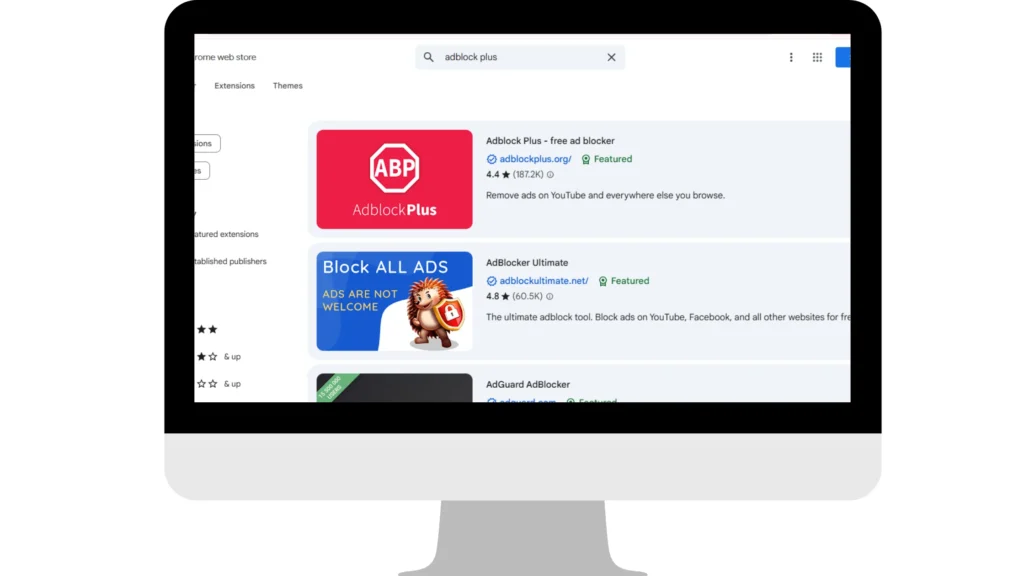Switch to the Themes tab
Screen dimensions: 1024x576
287,86
